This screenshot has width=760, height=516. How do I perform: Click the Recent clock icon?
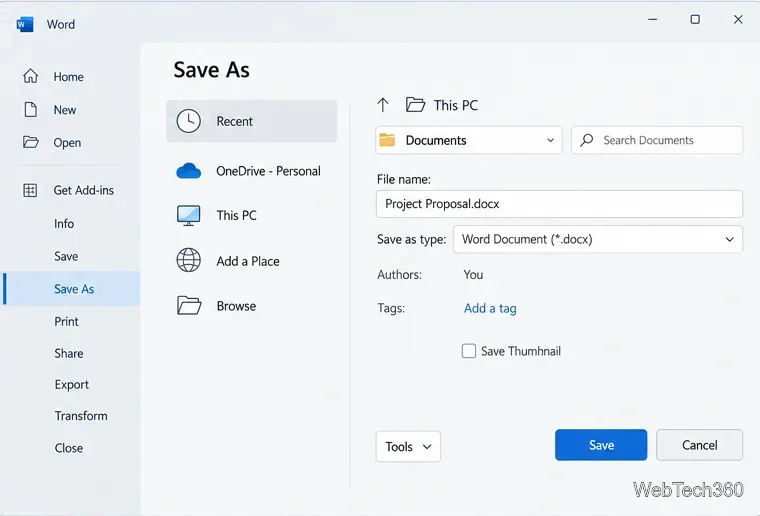point(189,121)
